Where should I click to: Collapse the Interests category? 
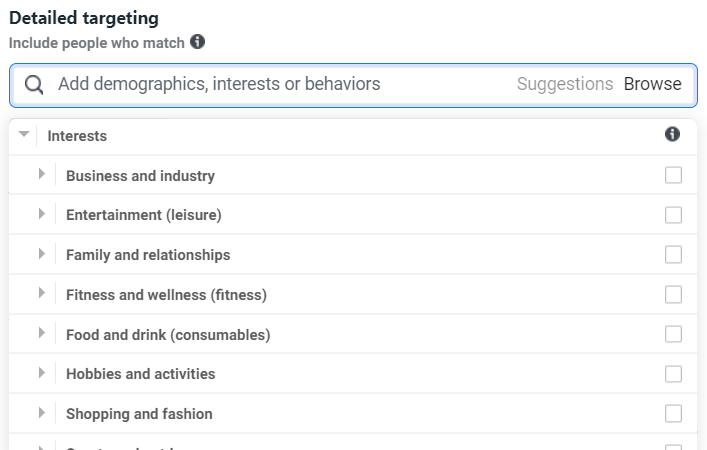click(24, 134)
